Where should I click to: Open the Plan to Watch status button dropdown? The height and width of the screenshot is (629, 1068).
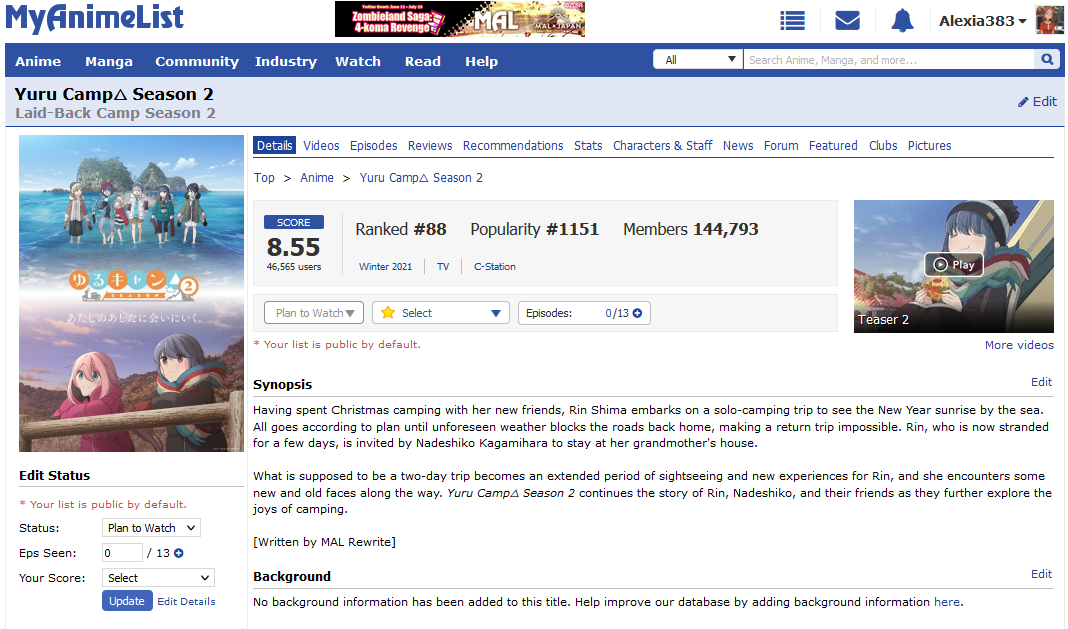[314, 313]
